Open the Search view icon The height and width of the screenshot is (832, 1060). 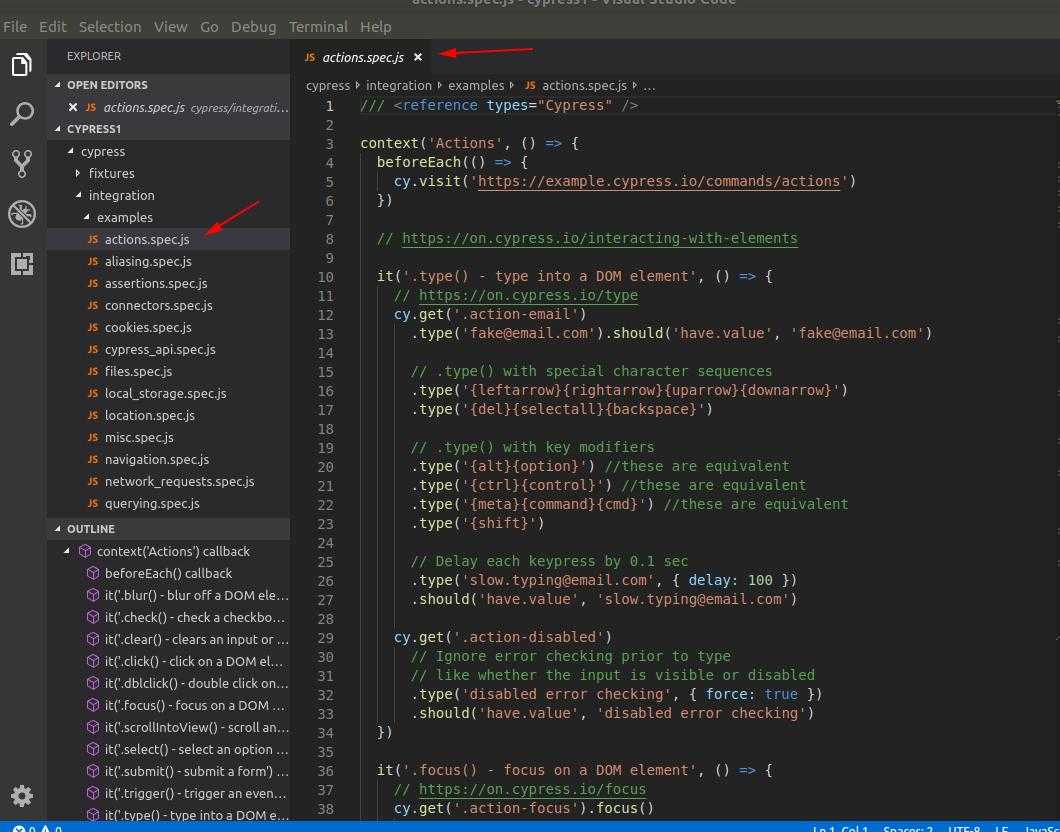[22, 114]
